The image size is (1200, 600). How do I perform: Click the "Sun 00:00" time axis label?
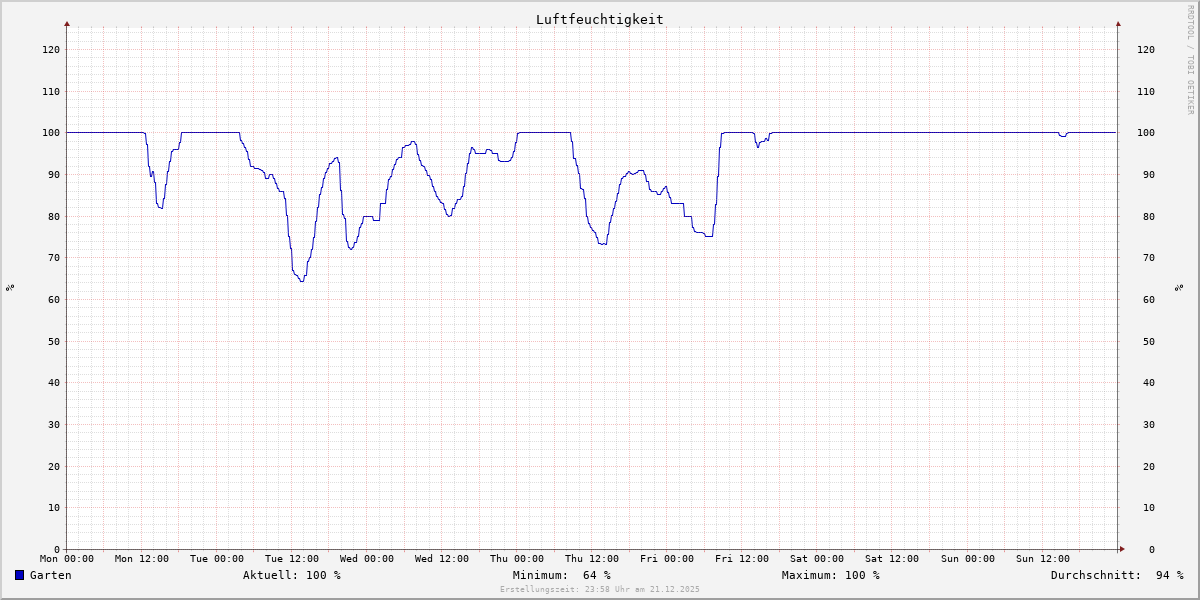[x=967, y=559]
